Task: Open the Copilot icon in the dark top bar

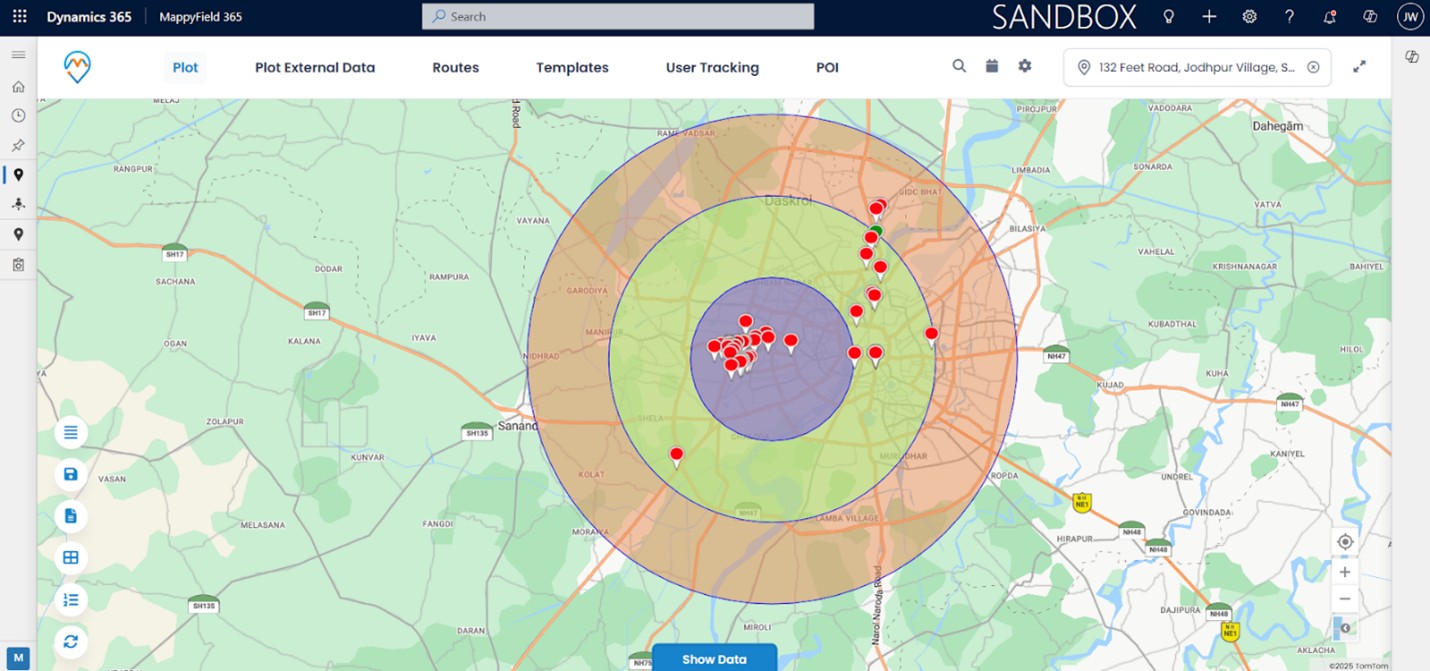Action: 1370,17
